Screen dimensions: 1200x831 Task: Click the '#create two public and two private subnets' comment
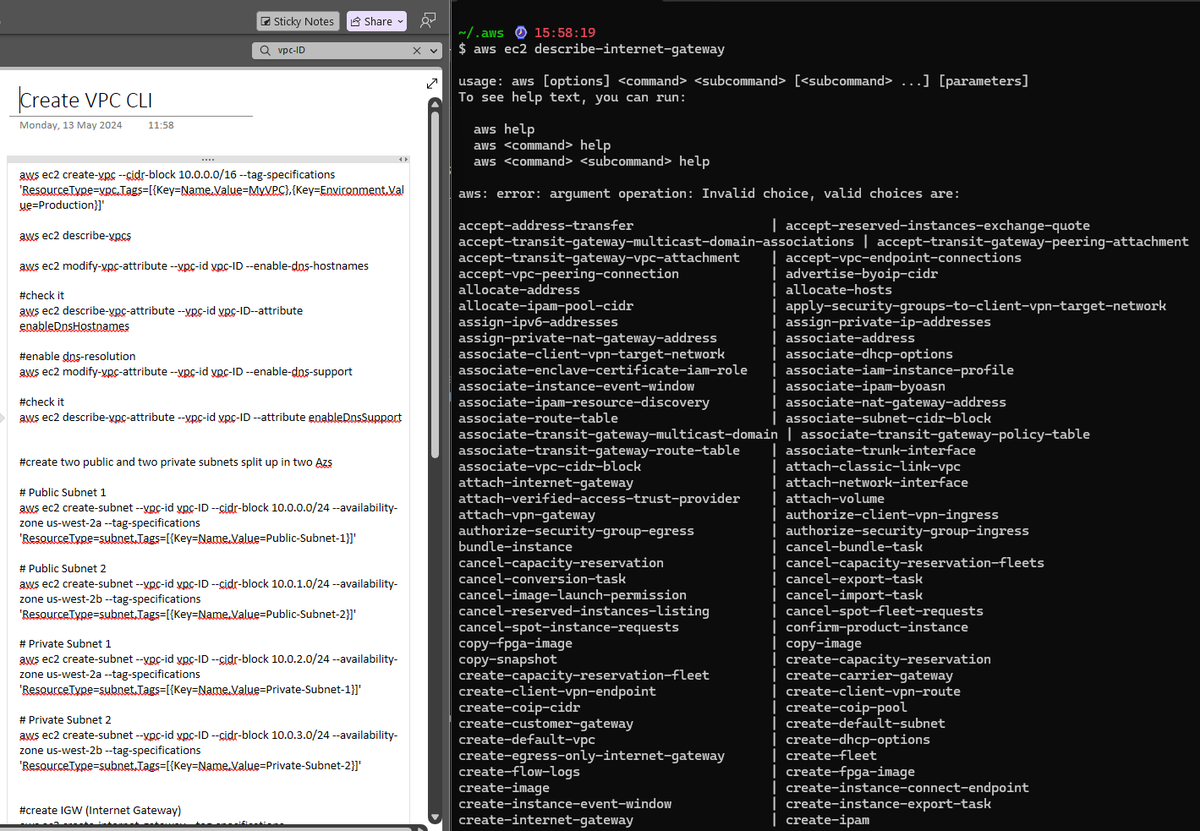[x=176, y=462]
